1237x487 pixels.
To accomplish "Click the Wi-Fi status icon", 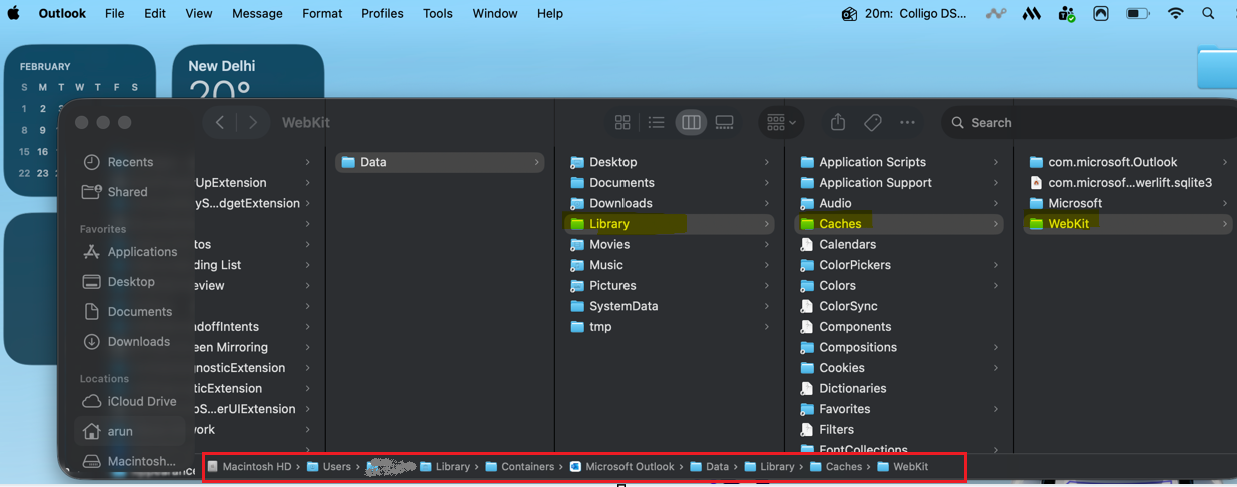I will pos(1175,13).
